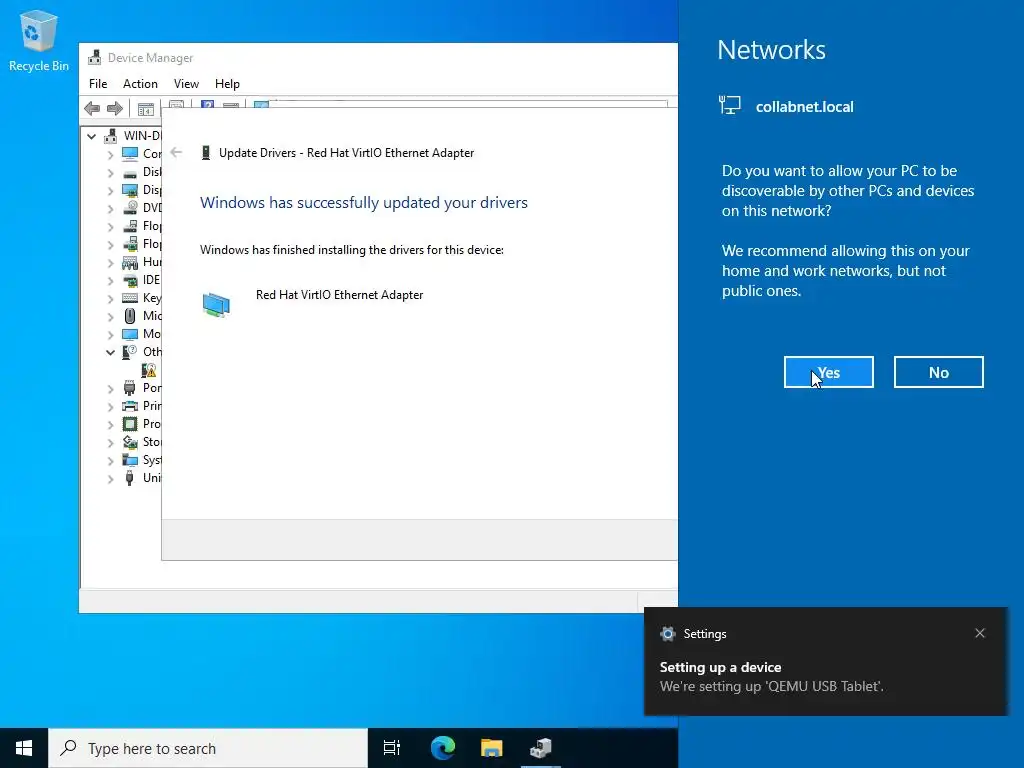Open the File menu in Device Manager
The height and width of the screenshot is (768, 1024).
[98, 84]
